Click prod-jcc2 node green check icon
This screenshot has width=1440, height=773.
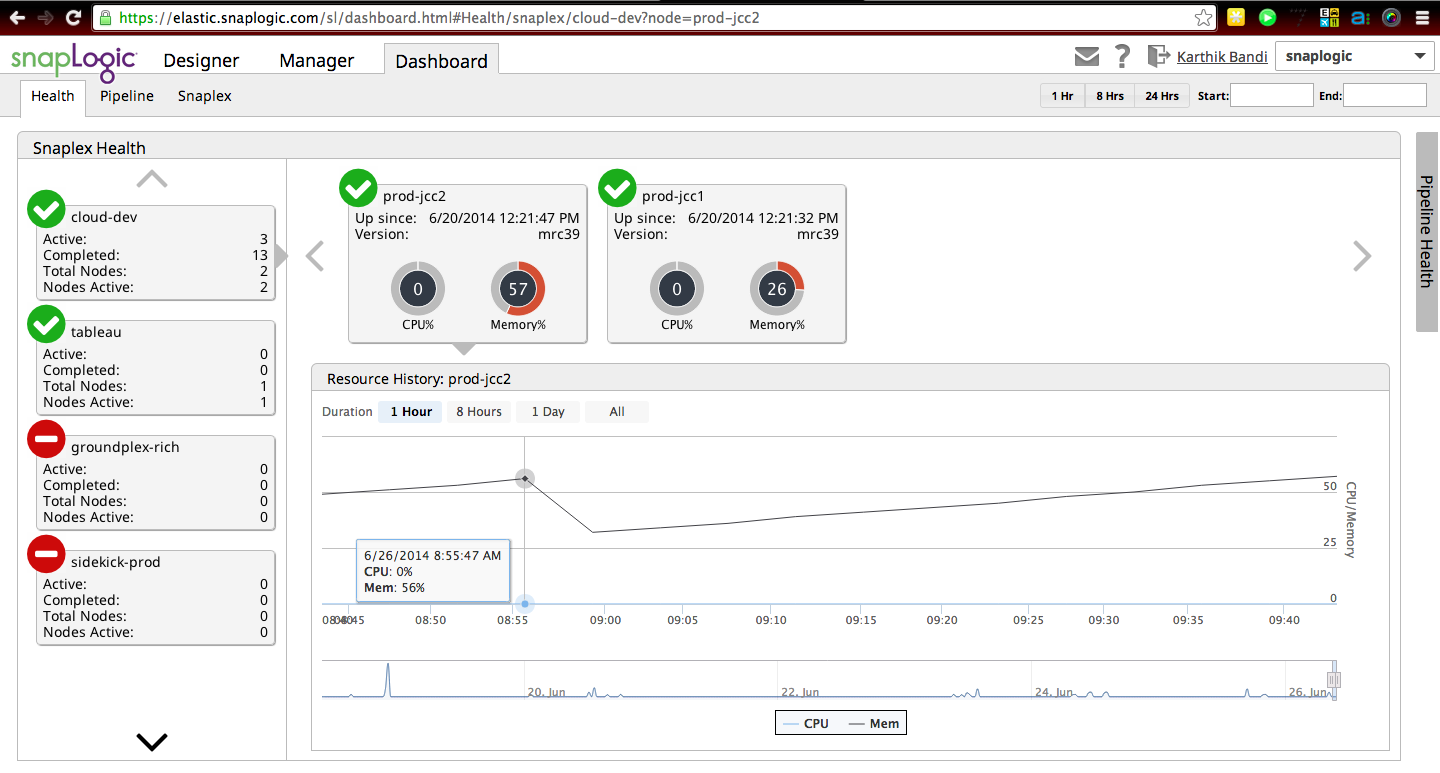358,187
